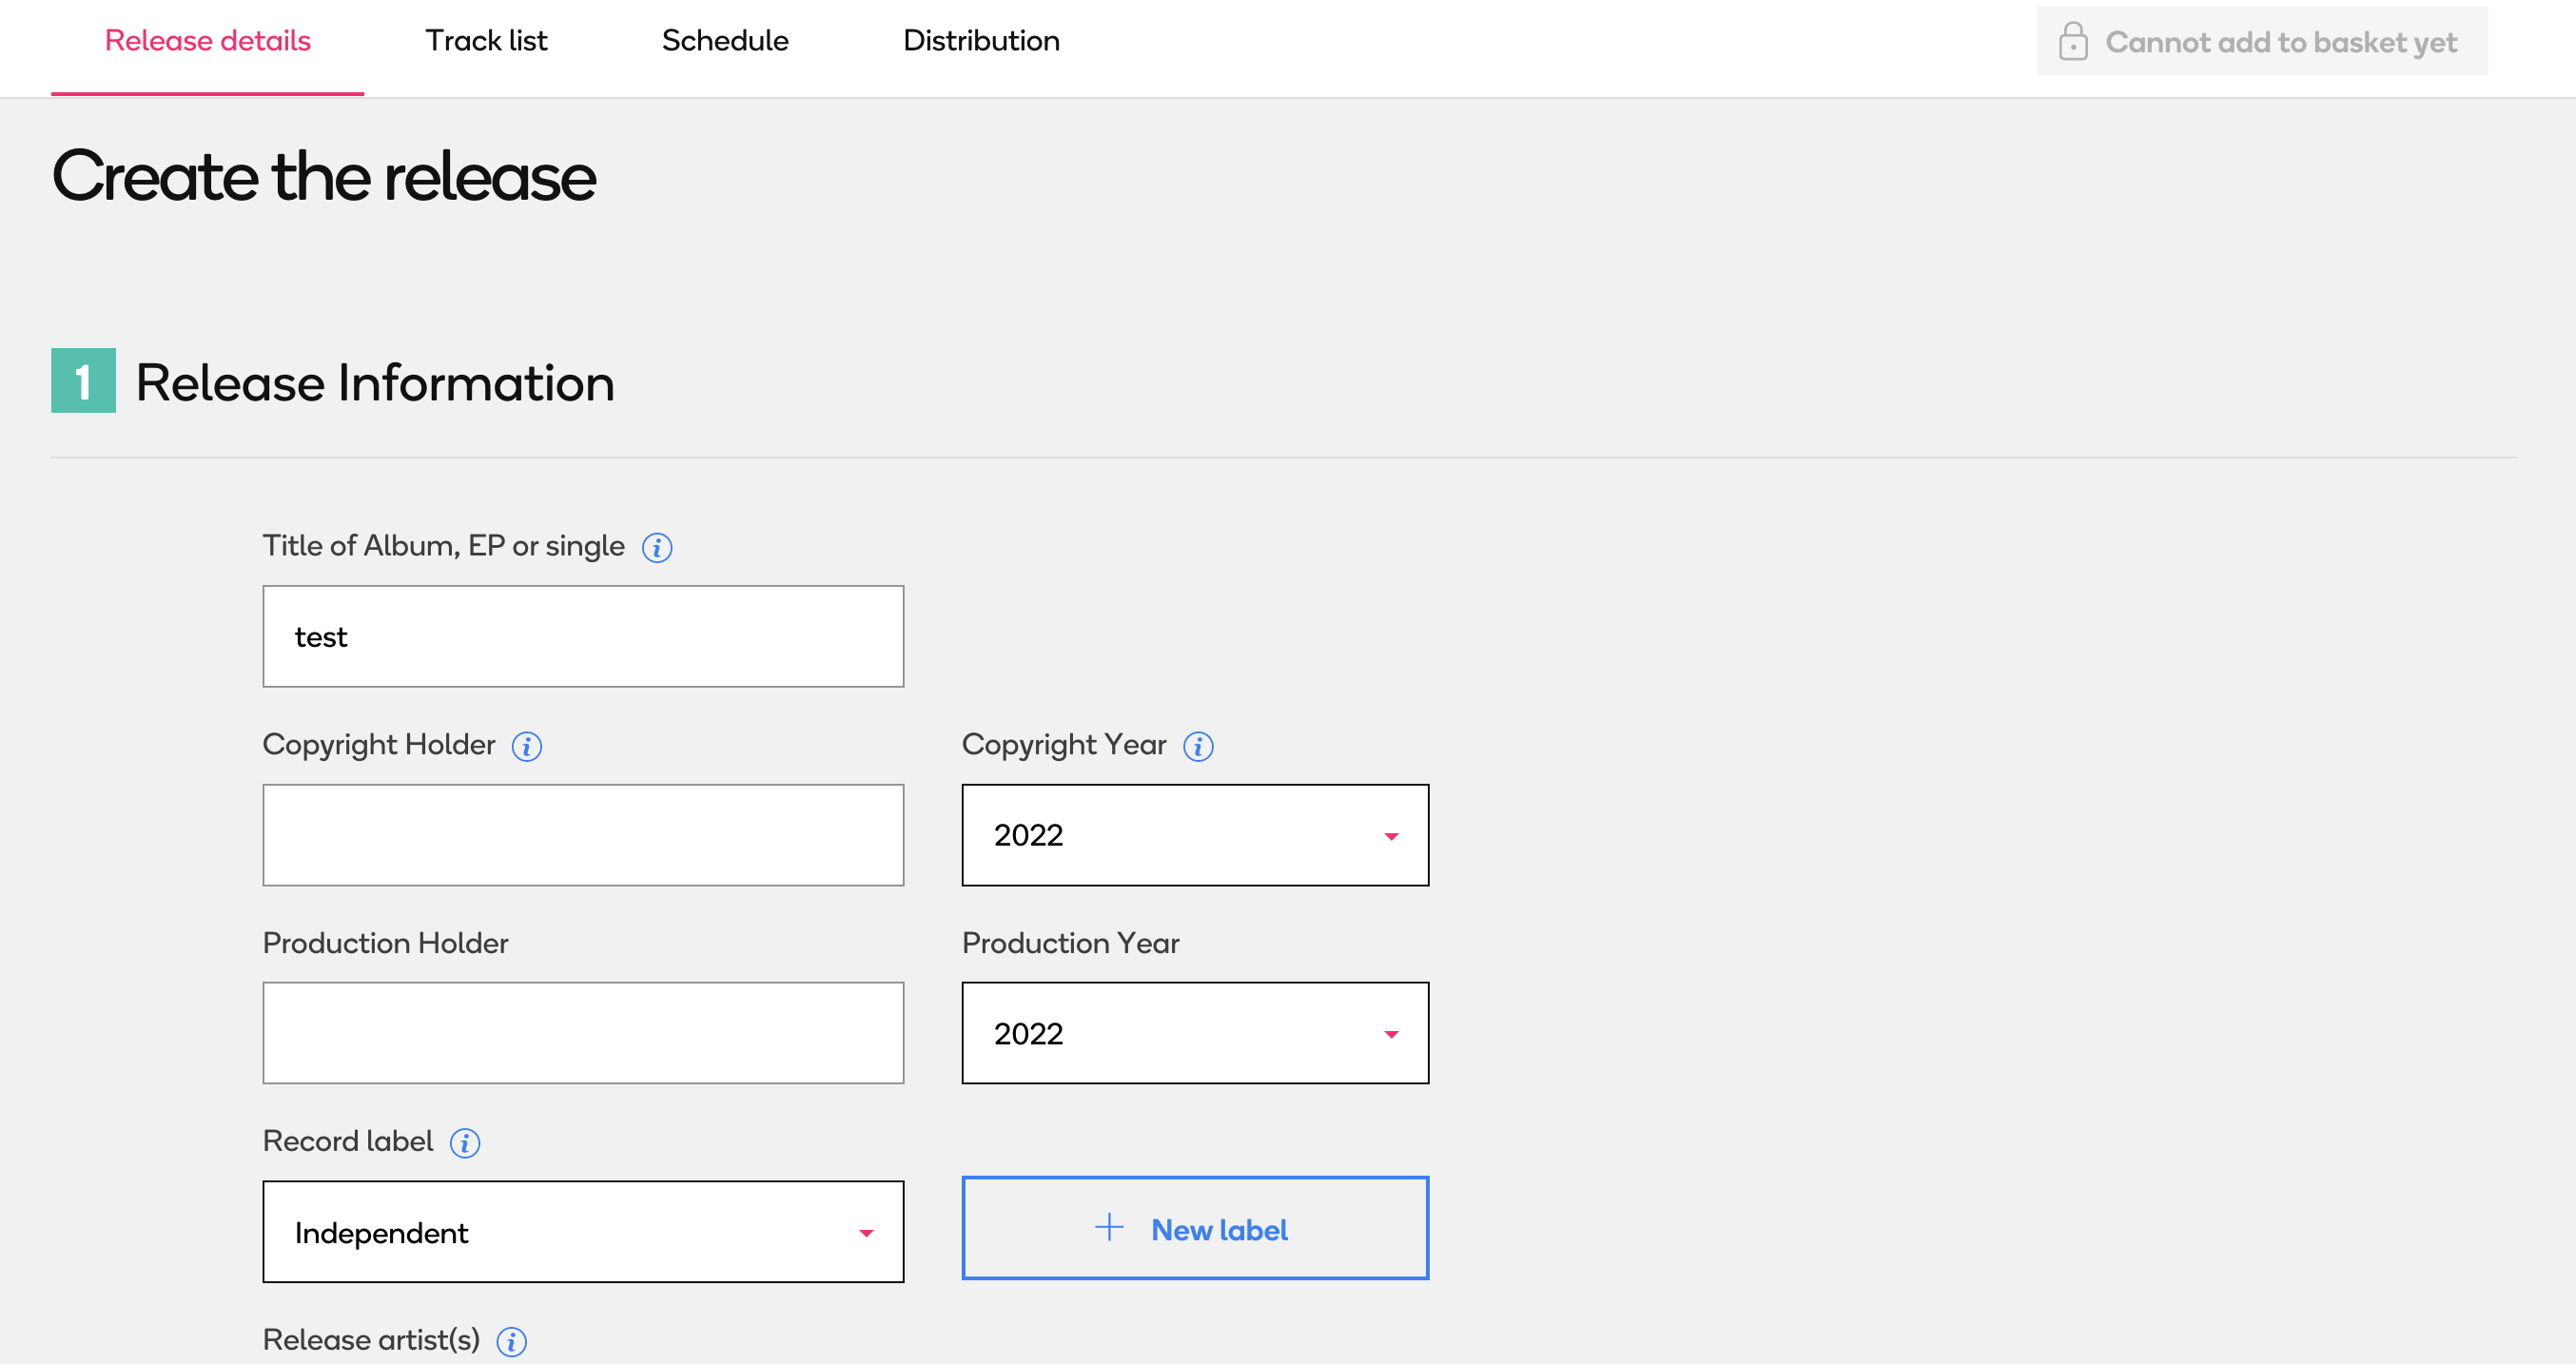
Task: Click the Schedule navigation tab
Action: tap(724, 39)
